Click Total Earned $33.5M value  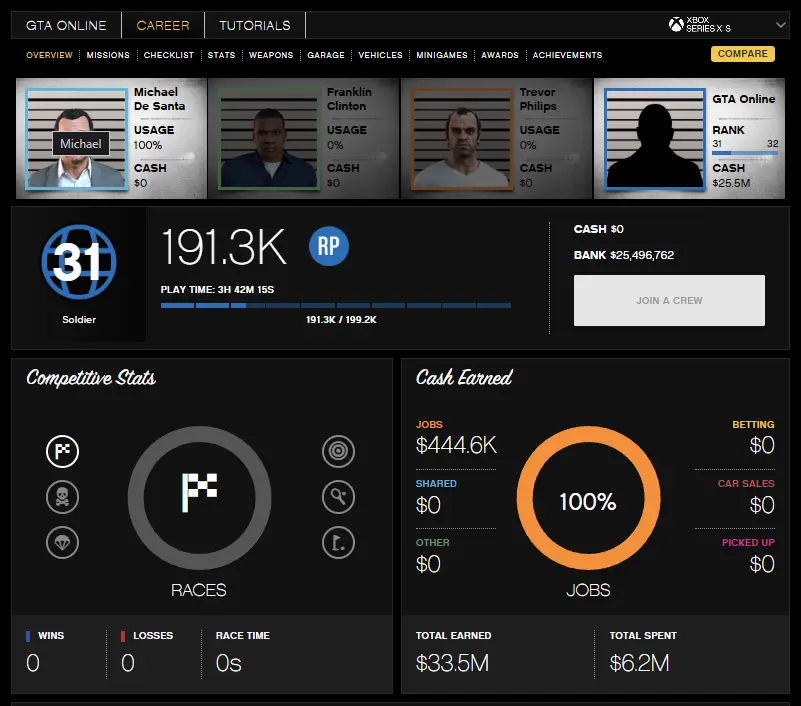(452, 663)
